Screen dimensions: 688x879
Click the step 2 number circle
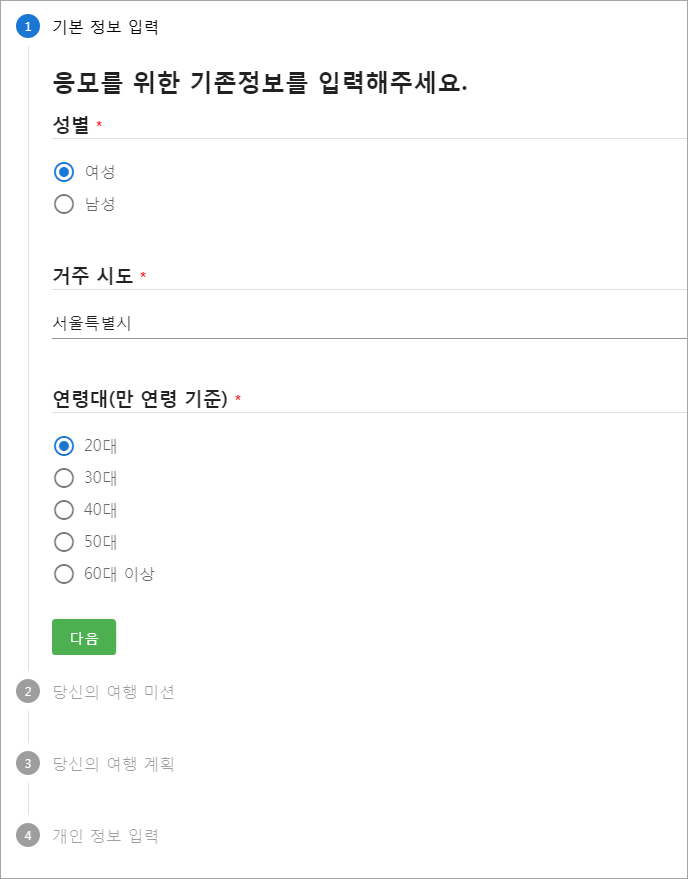28,692
